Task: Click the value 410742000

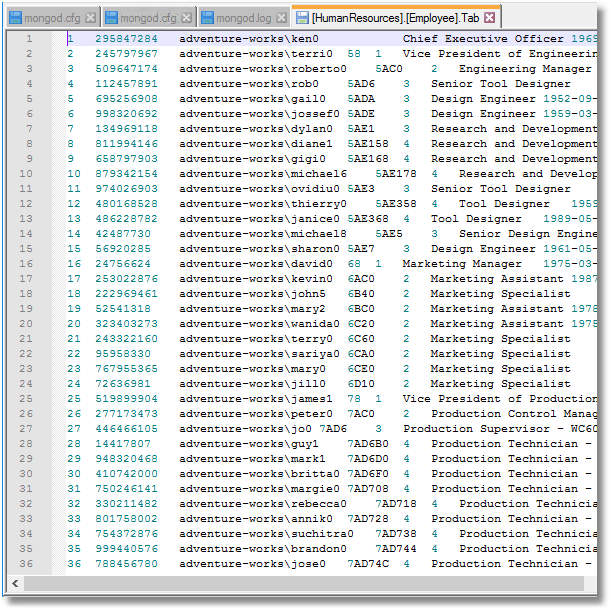Action: pyautogui.click(x=127, y=474)
